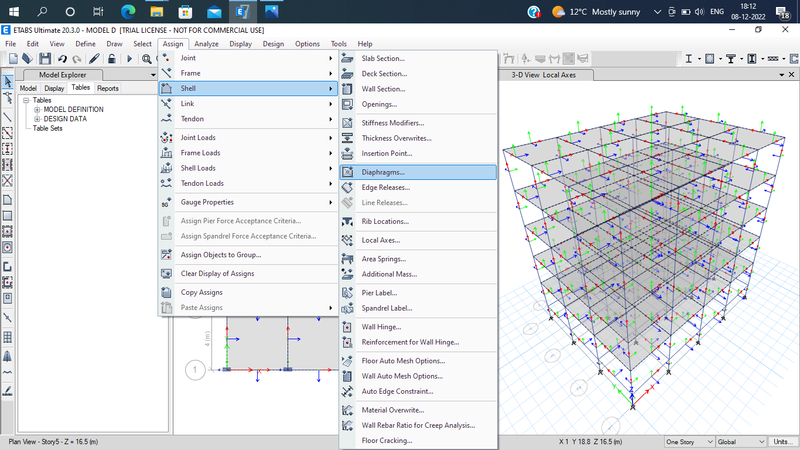The width and height of the screenshot is (800, 450).
Task: Open the Windows search icon
Action: 42,11
